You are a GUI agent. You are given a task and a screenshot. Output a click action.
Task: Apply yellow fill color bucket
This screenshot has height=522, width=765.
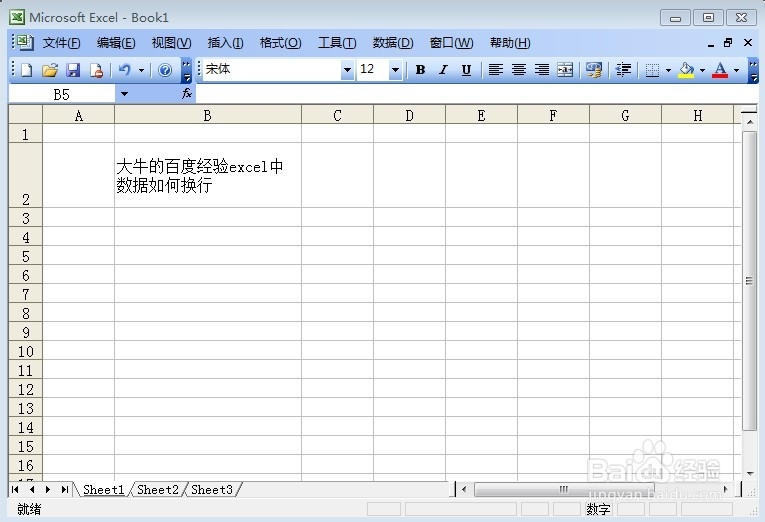[686, 70]
